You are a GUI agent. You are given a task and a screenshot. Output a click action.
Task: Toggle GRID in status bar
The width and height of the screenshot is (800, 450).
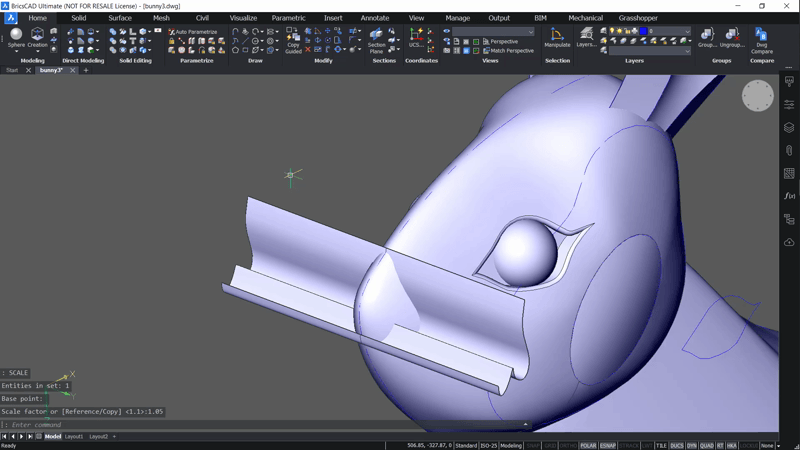pos(550,445)
